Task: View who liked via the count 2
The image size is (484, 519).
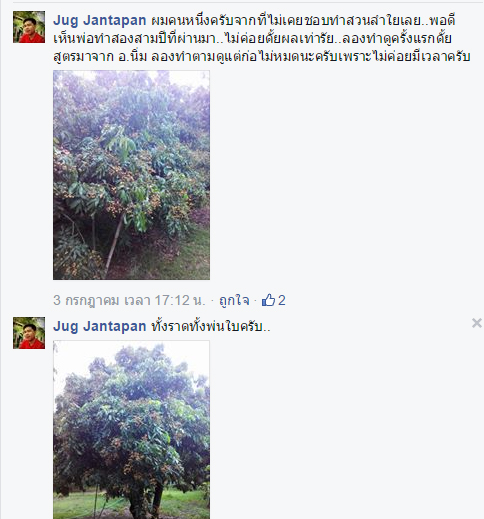Action: [282, 300]
